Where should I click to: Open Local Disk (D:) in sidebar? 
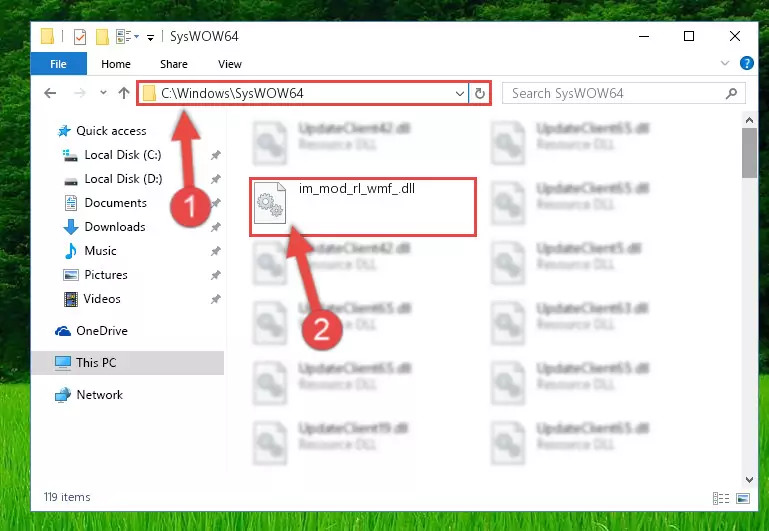pyautogui.click(x=123, y=179)
